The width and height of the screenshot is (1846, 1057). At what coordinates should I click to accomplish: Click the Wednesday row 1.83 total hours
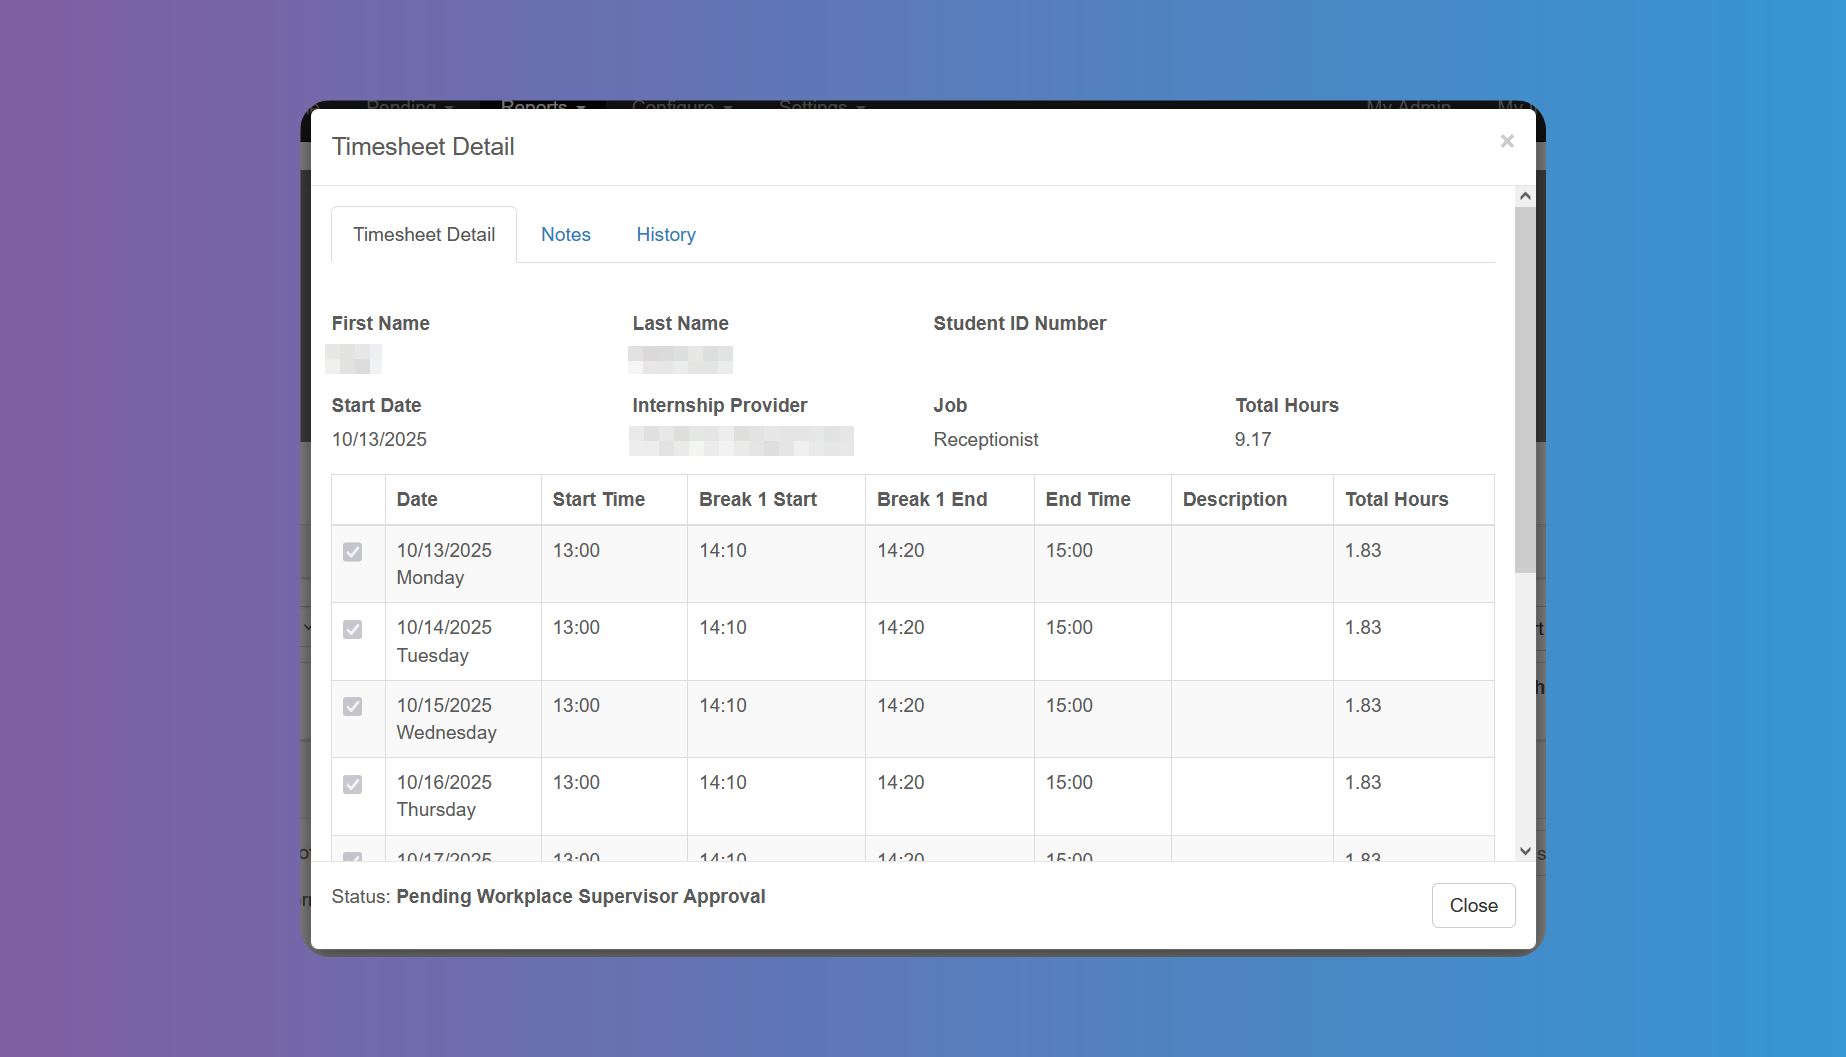click(x=1363, y=705)
